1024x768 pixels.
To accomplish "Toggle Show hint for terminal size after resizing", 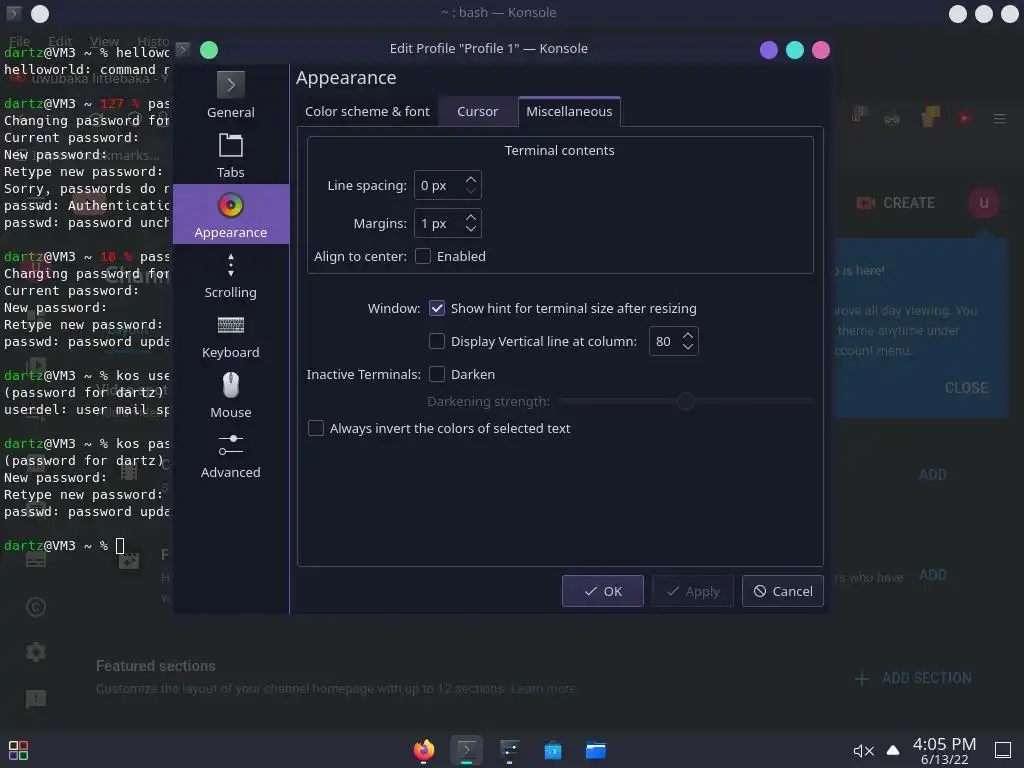I will [437, 308].
